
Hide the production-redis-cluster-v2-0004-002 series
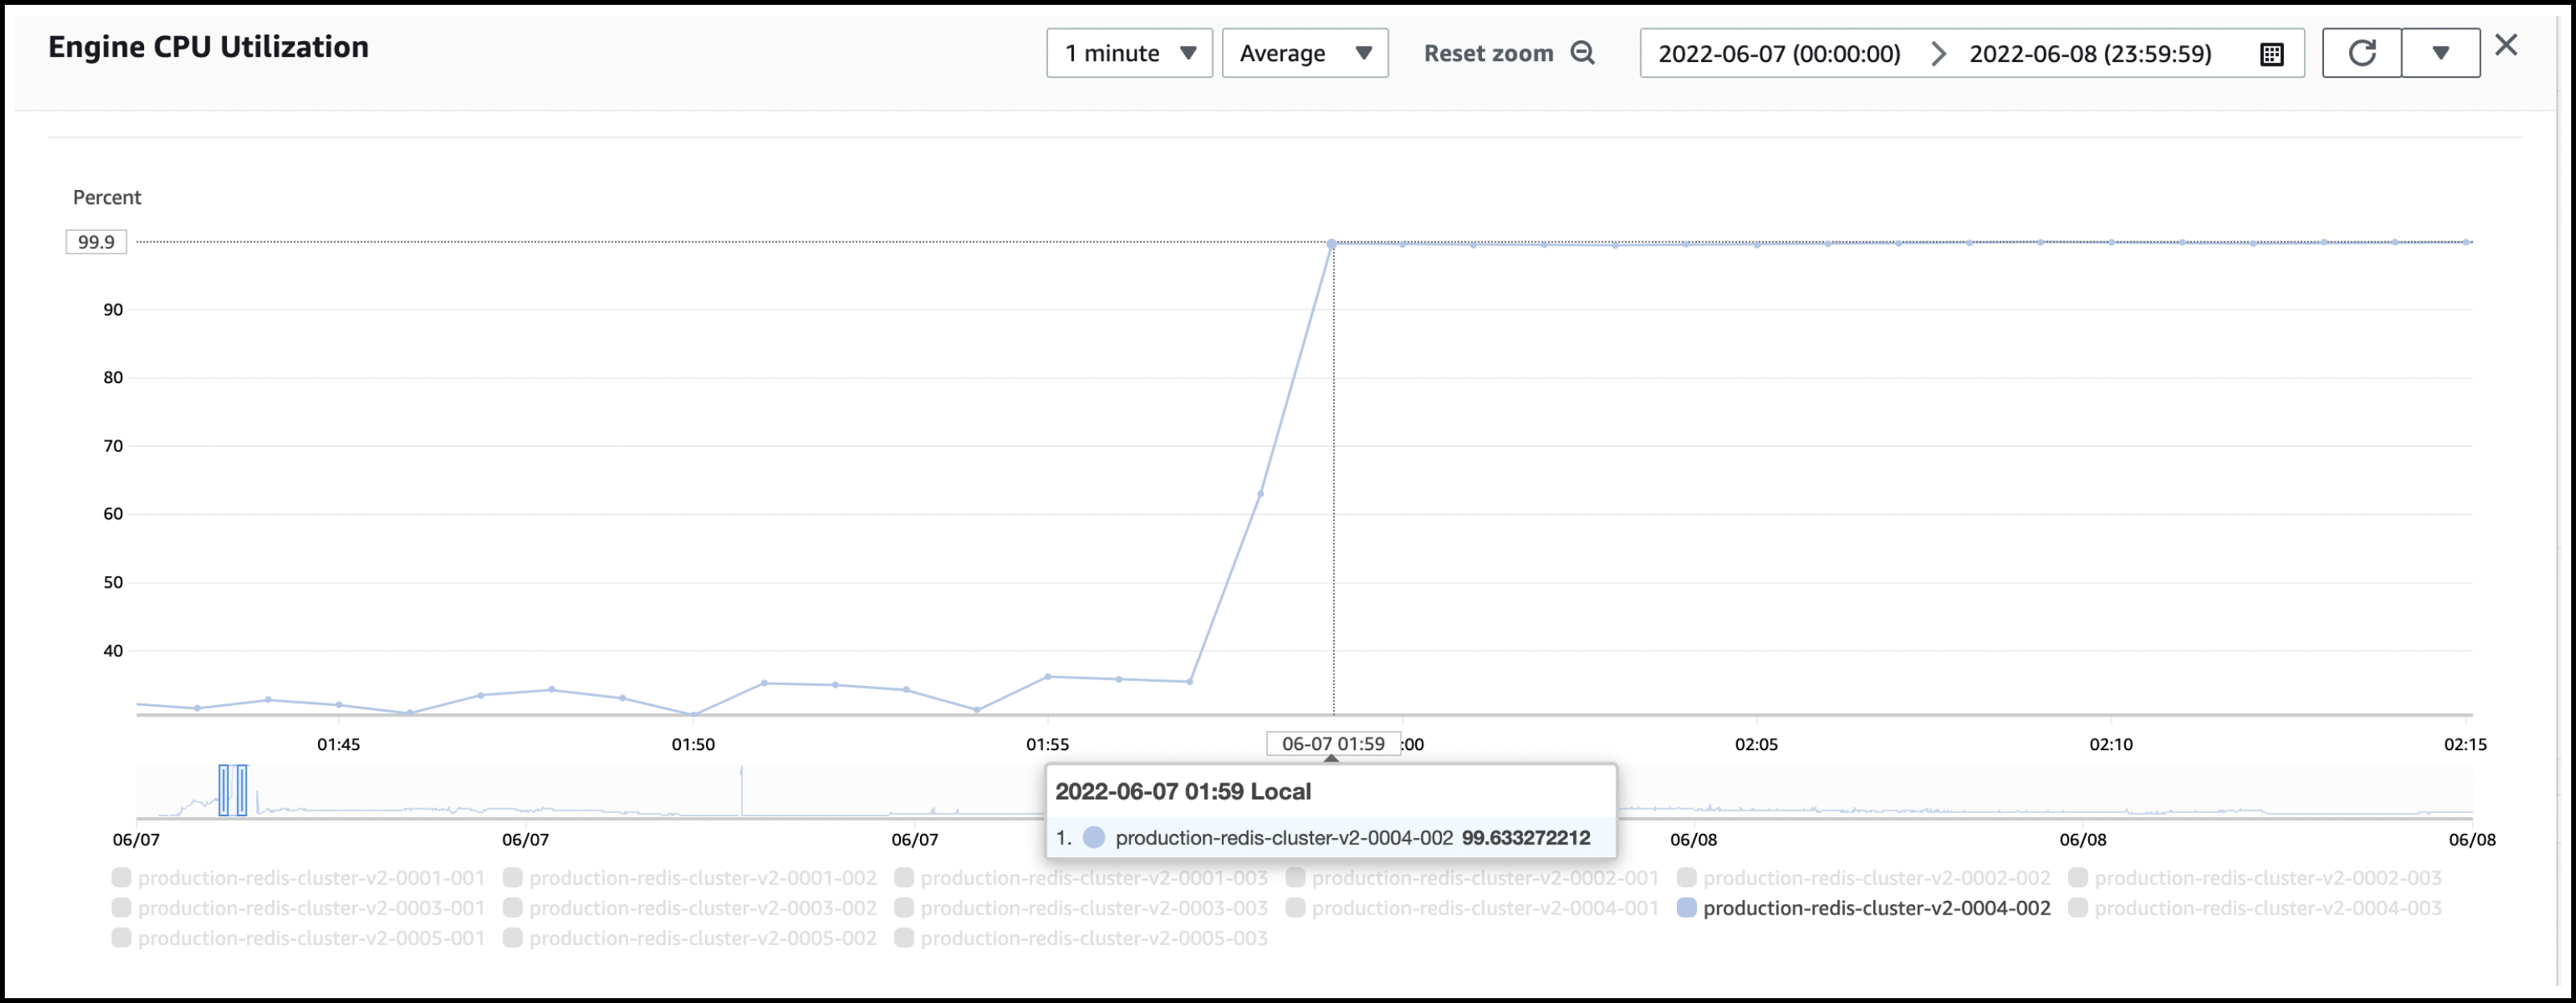point(1864,907)
